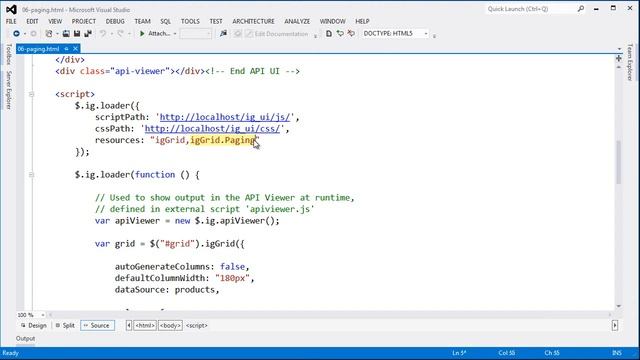Click the Undo toolbar icon
Viewport: 640px width, 360px height.
click(x=103, y=33)
